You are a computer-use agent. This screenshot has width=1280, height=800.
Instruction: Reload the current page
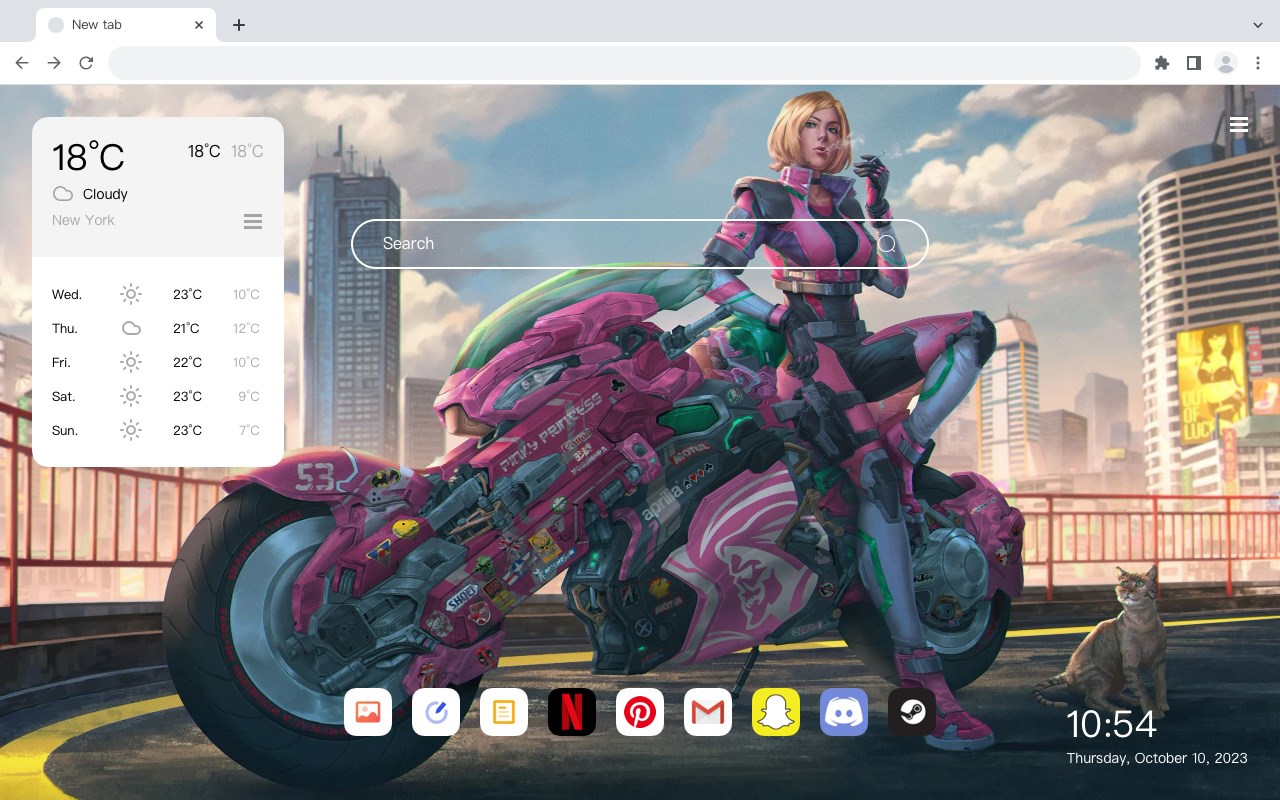point(86,63)
